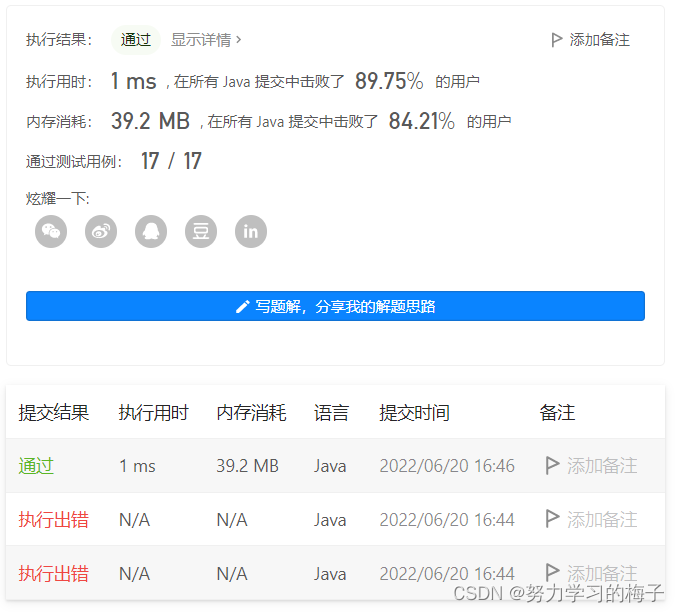Click the 备注 column header
Viewport: 679px width, 612px height.
557,412
